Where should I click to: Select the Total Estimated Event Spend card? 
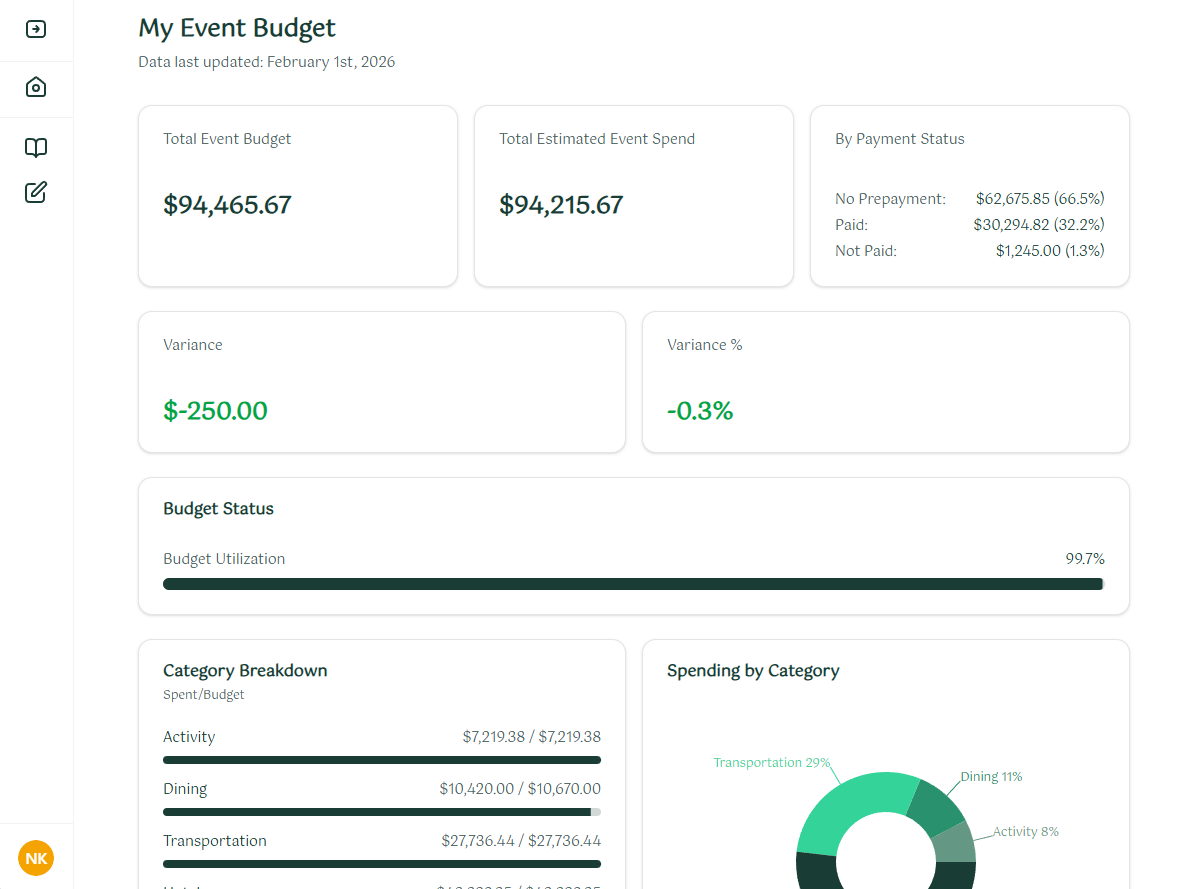pos(633,196)
